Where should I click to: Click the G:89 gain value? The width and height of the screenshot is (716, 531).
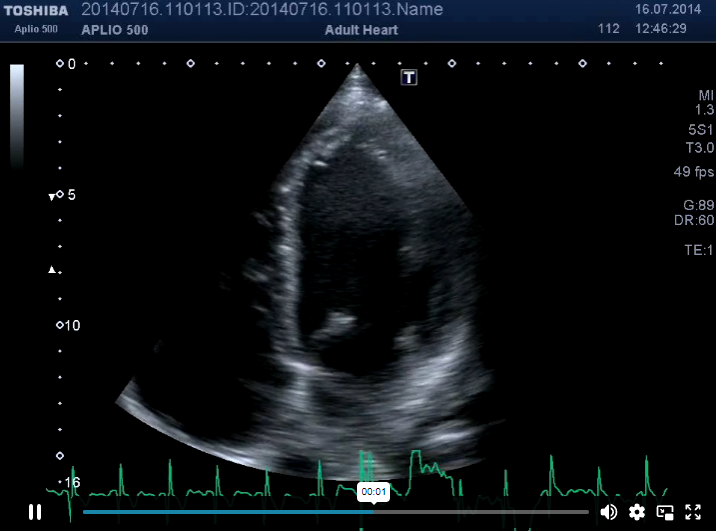(x=698, y=205)
